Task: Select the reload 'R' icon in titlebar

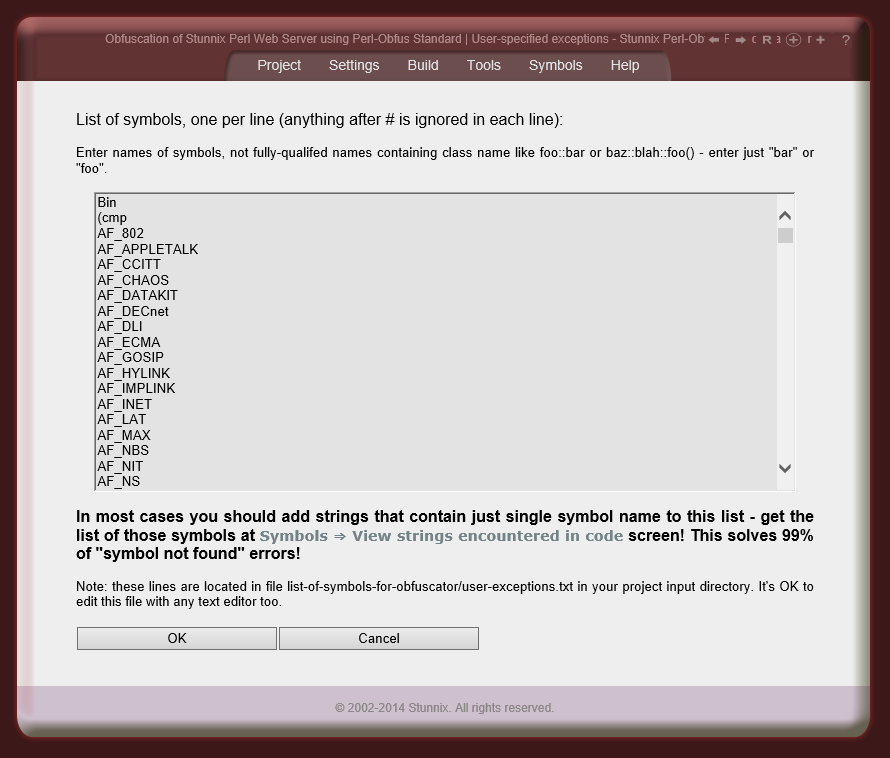Action: click(767, 40)
